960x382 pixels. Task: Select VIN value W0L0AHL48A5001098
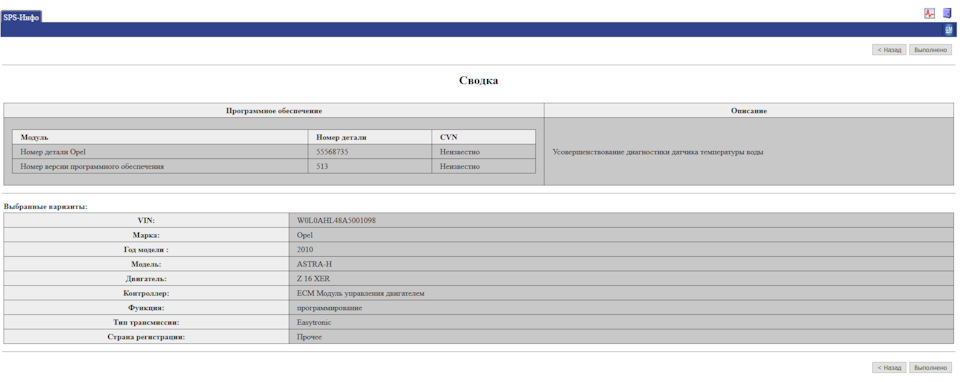coord(336,220)
